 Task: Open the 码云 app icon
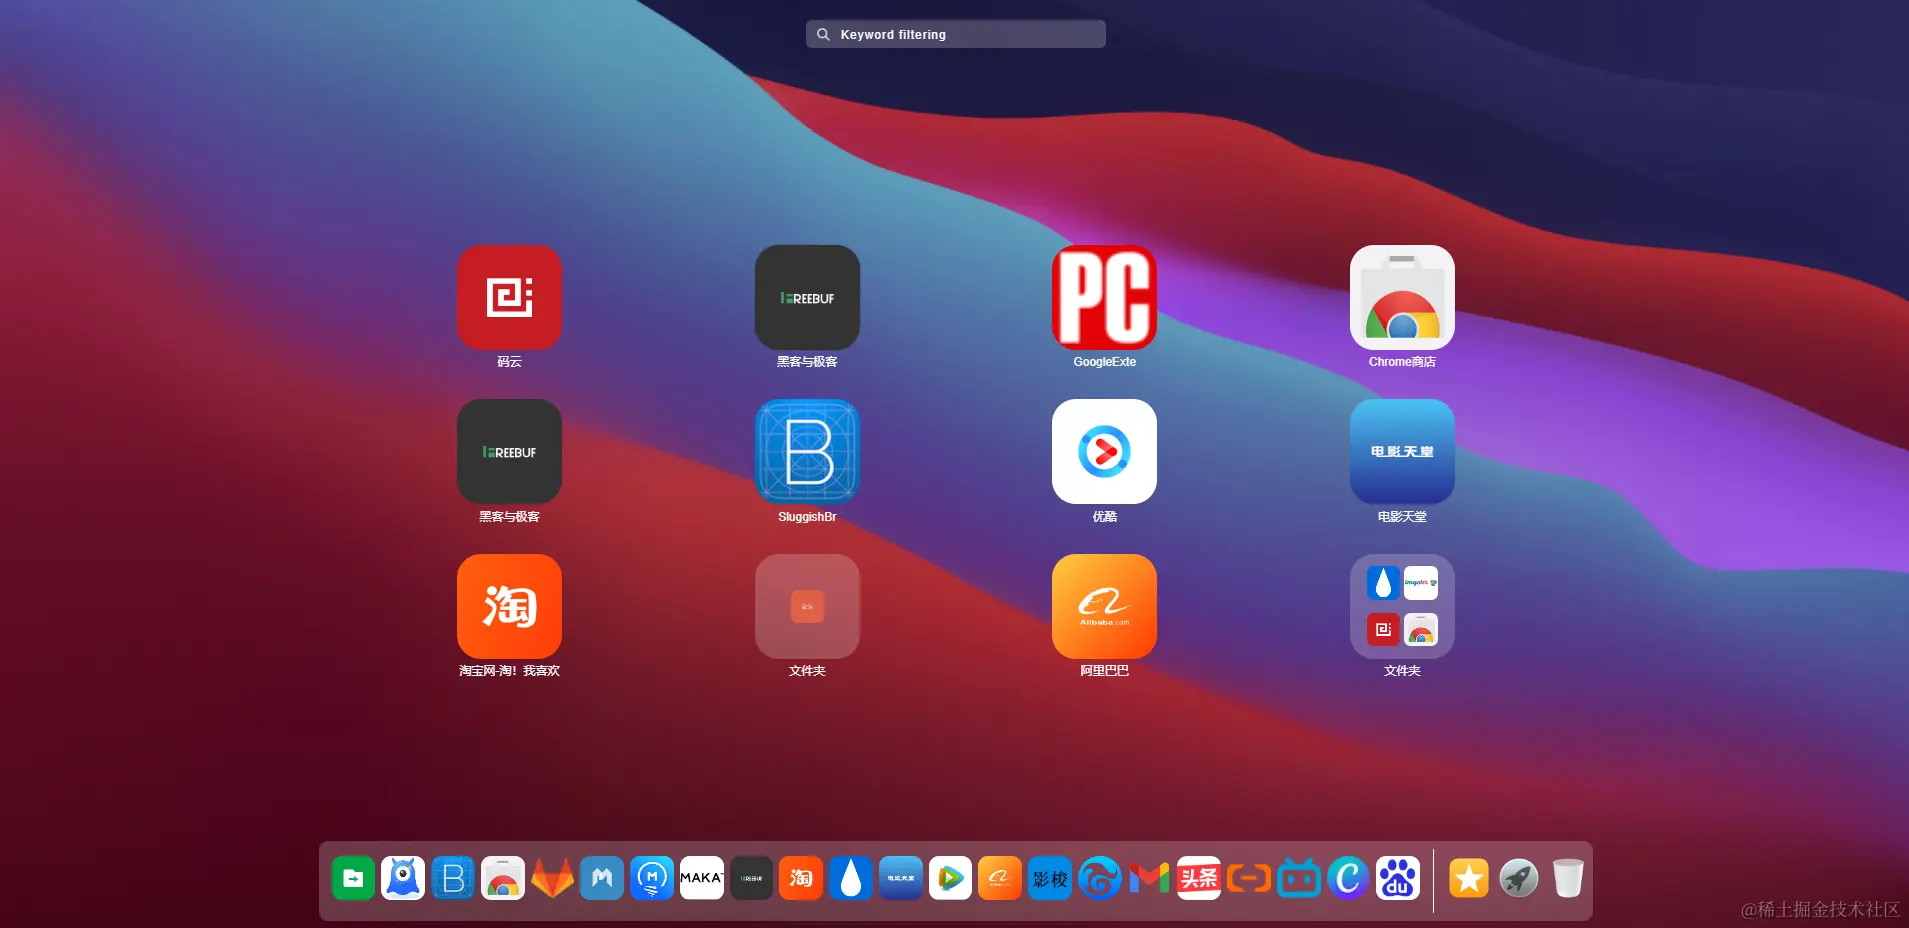coord(509,297)
